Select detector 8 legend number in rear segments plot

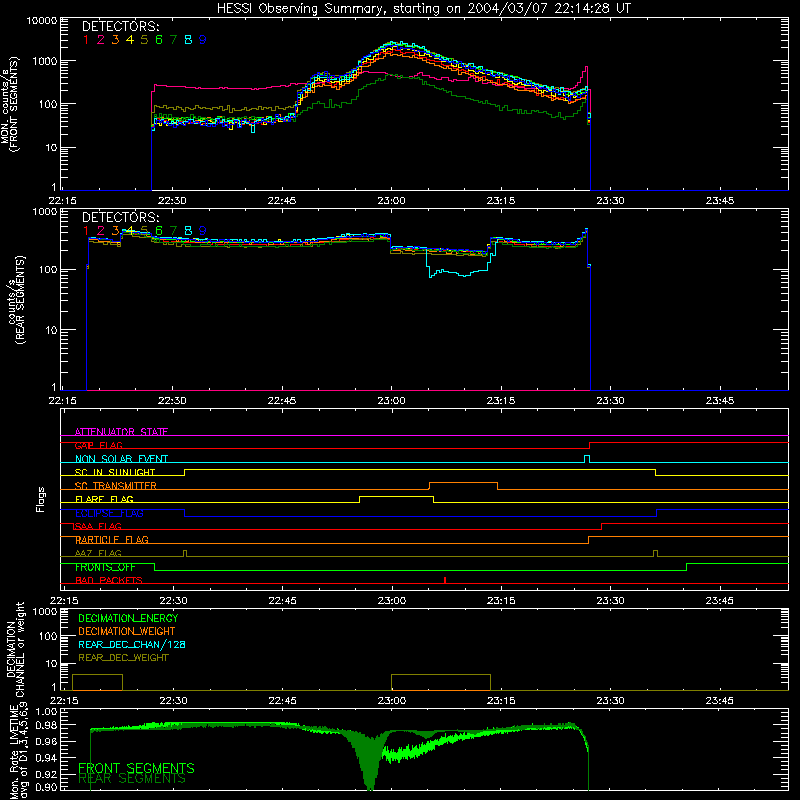[x=188, y=231]
